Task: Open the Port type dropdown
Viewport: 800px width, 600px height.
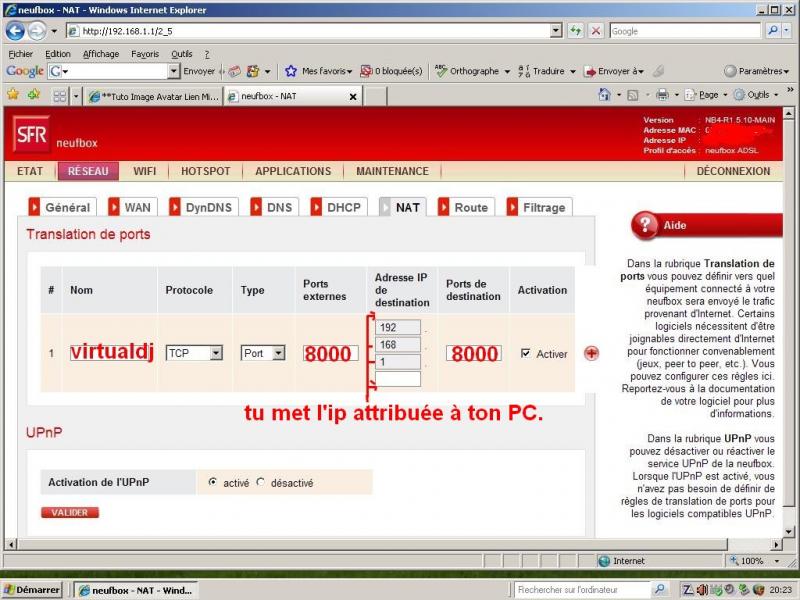Action: [x=278, y=353]
